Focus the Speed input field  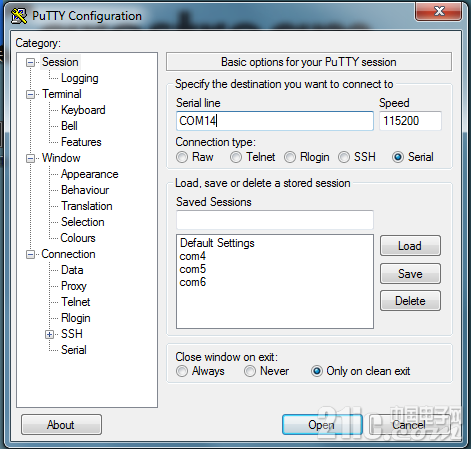[410, 121]
